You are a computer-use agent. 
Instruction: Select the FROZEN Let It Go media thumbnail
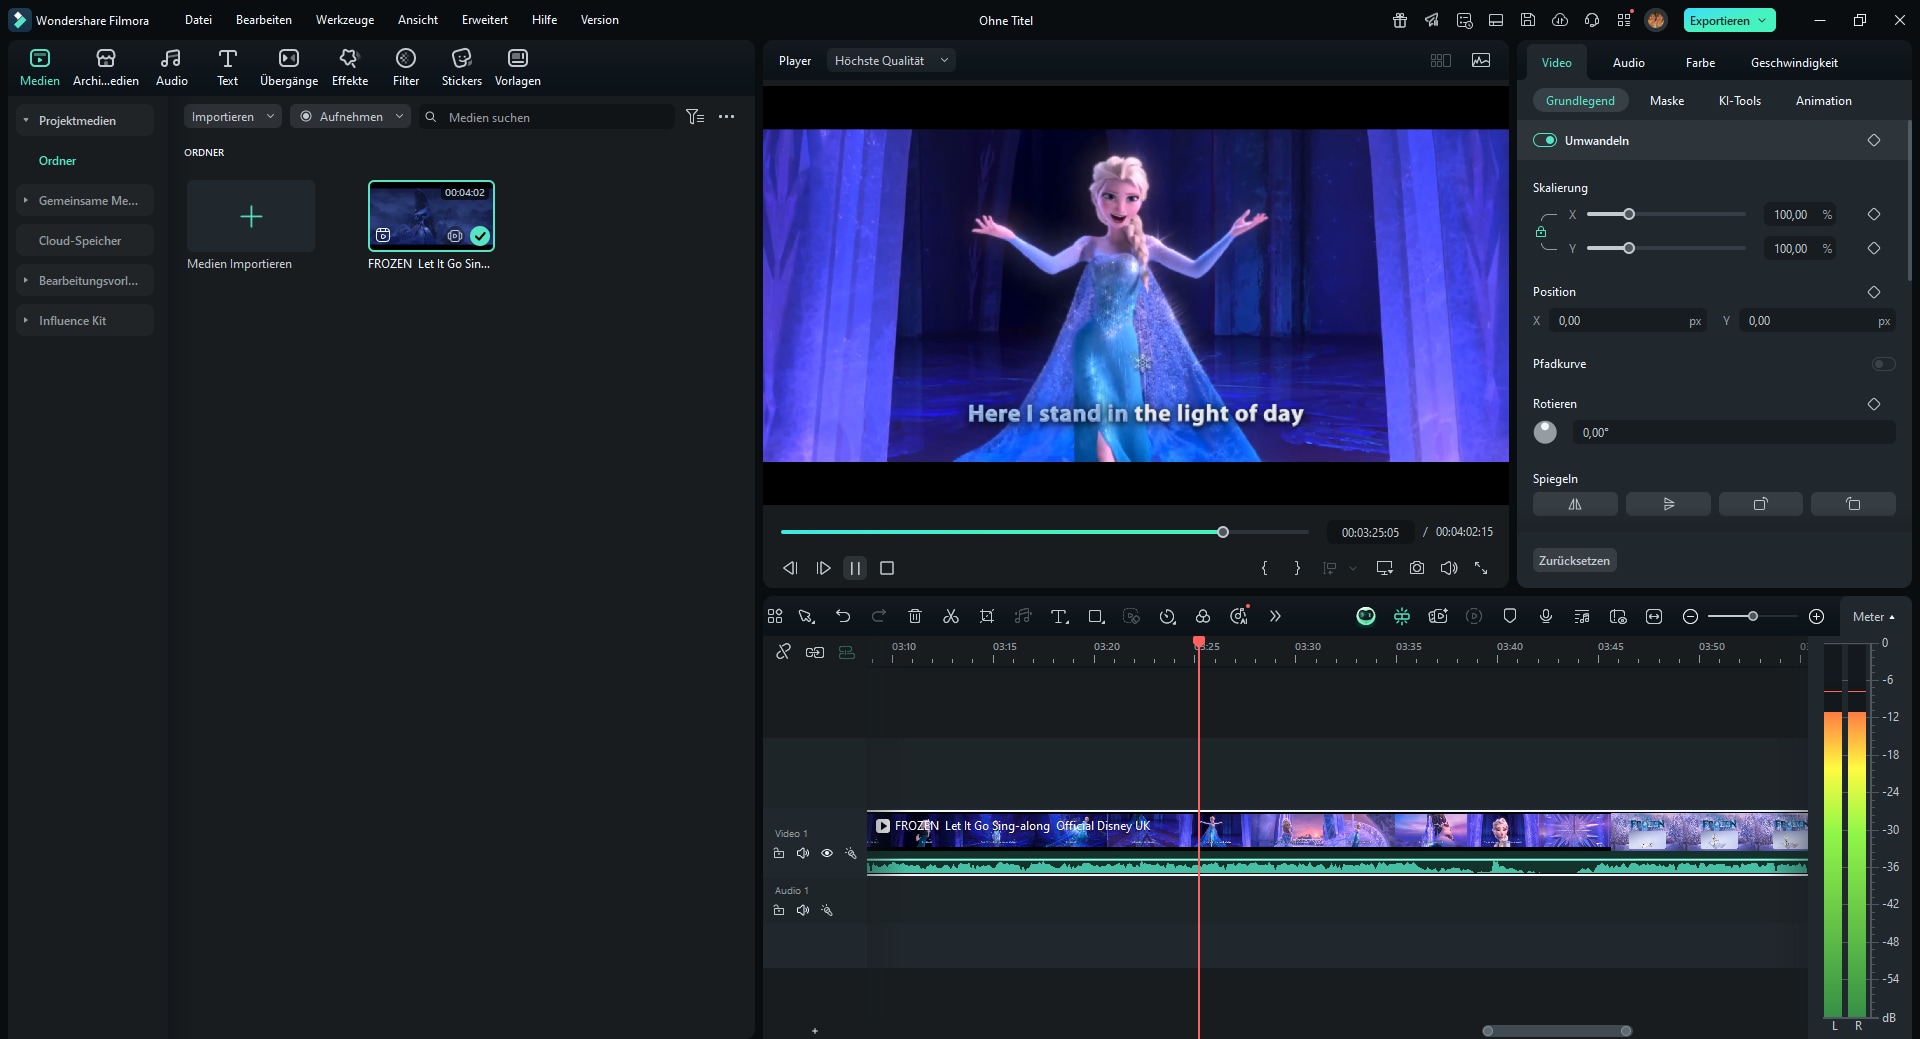(431, 216)
